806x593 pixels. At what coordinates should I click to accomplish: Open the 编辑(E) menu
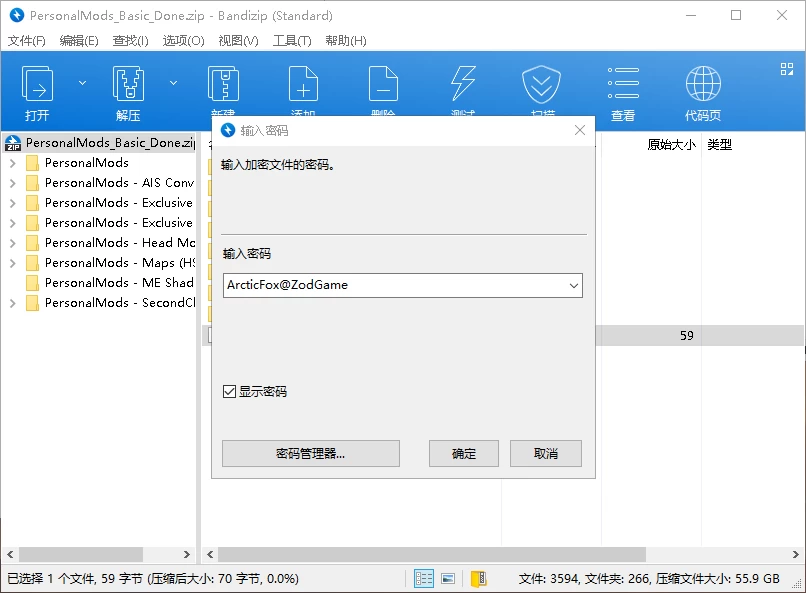tap(79, 41)
